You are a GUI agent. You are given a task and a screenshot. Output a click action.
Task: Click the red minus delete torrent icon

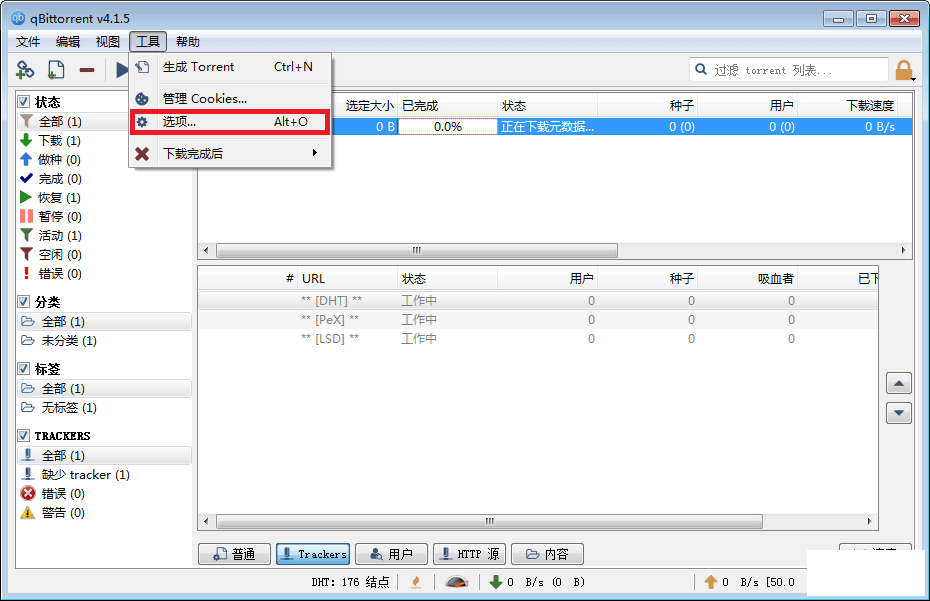coord(87,70)
